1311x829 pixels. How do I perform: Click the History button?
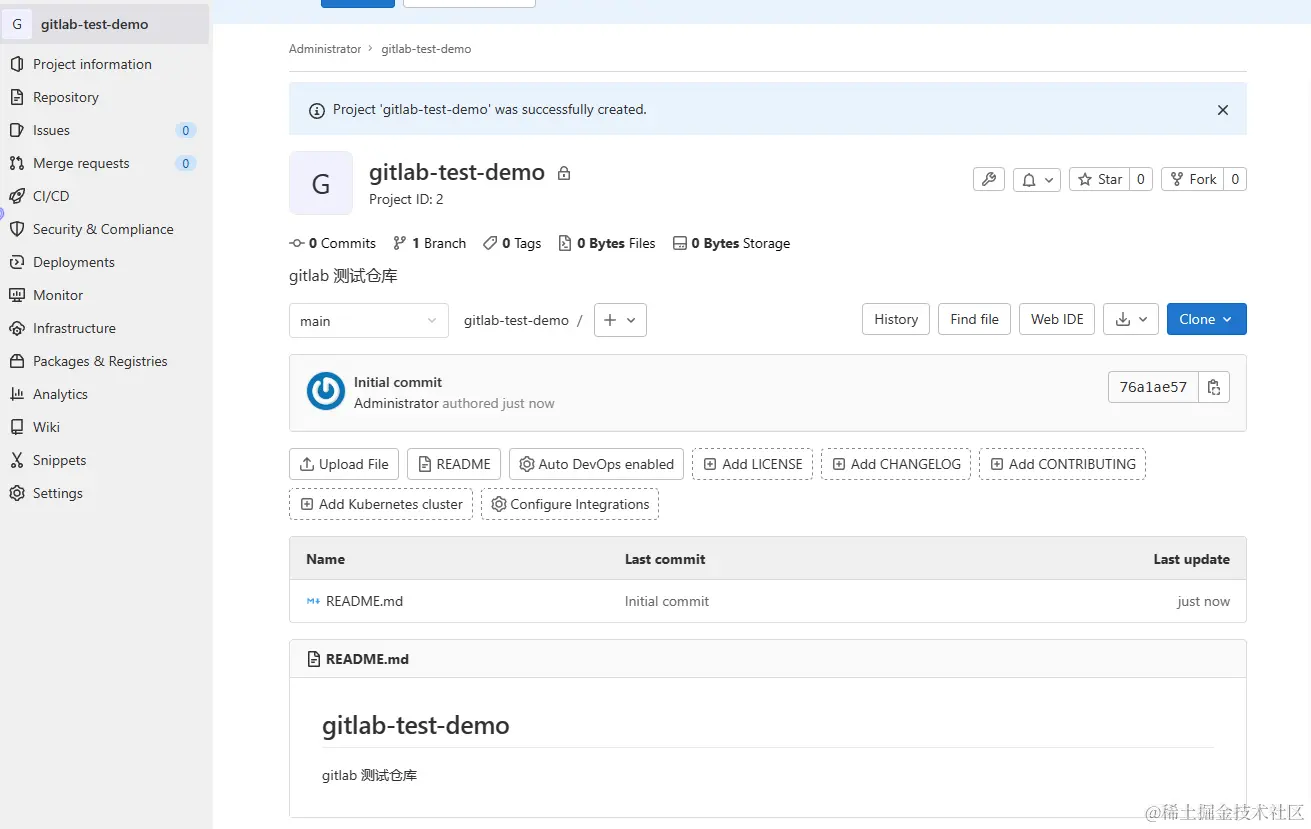tap(896, 319)
